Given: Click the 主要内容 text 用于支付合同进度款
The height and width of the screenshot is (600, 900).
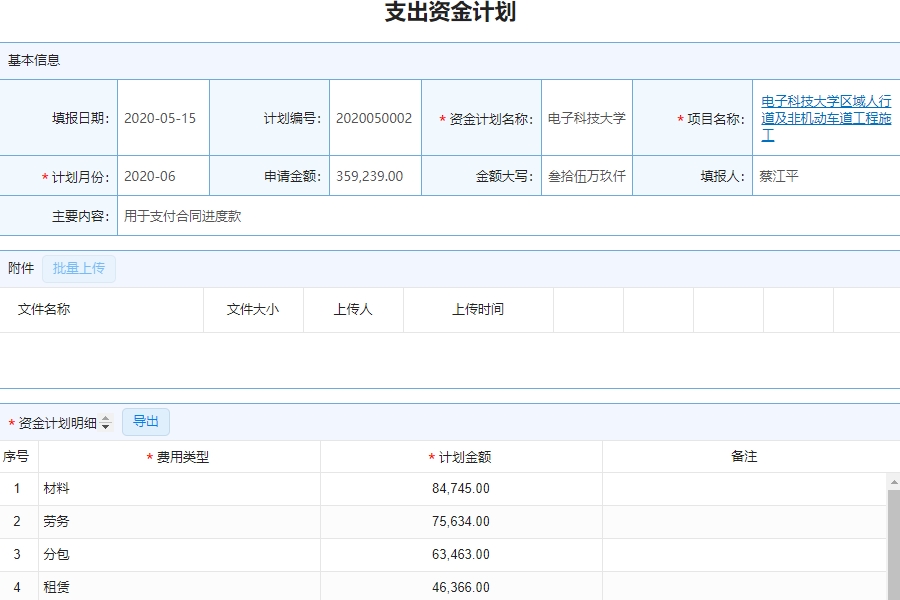Looking at the screenshot, I should [183, 216].
